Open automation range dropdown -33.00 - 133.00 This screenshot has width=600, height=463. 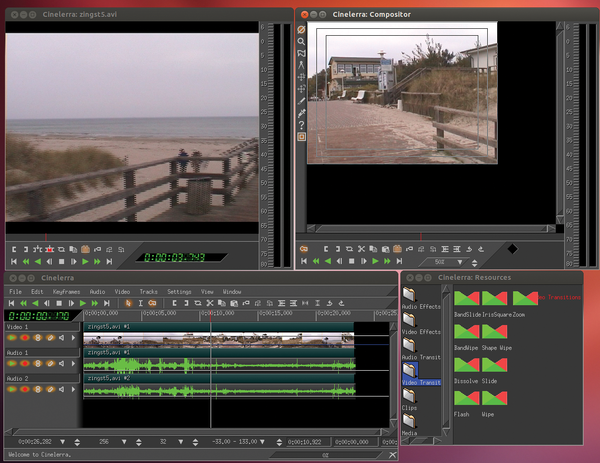point(262,442)
